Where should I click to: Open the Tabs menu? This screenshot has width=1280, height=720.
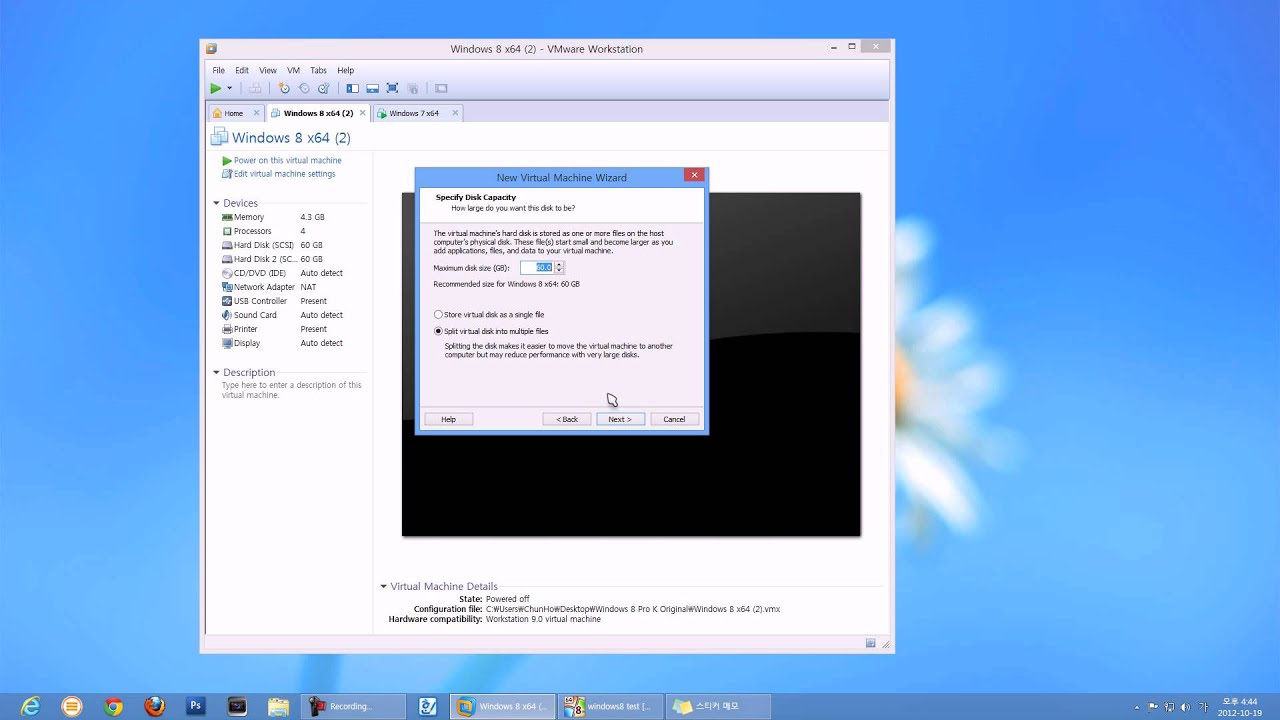[x=318, y=70]
